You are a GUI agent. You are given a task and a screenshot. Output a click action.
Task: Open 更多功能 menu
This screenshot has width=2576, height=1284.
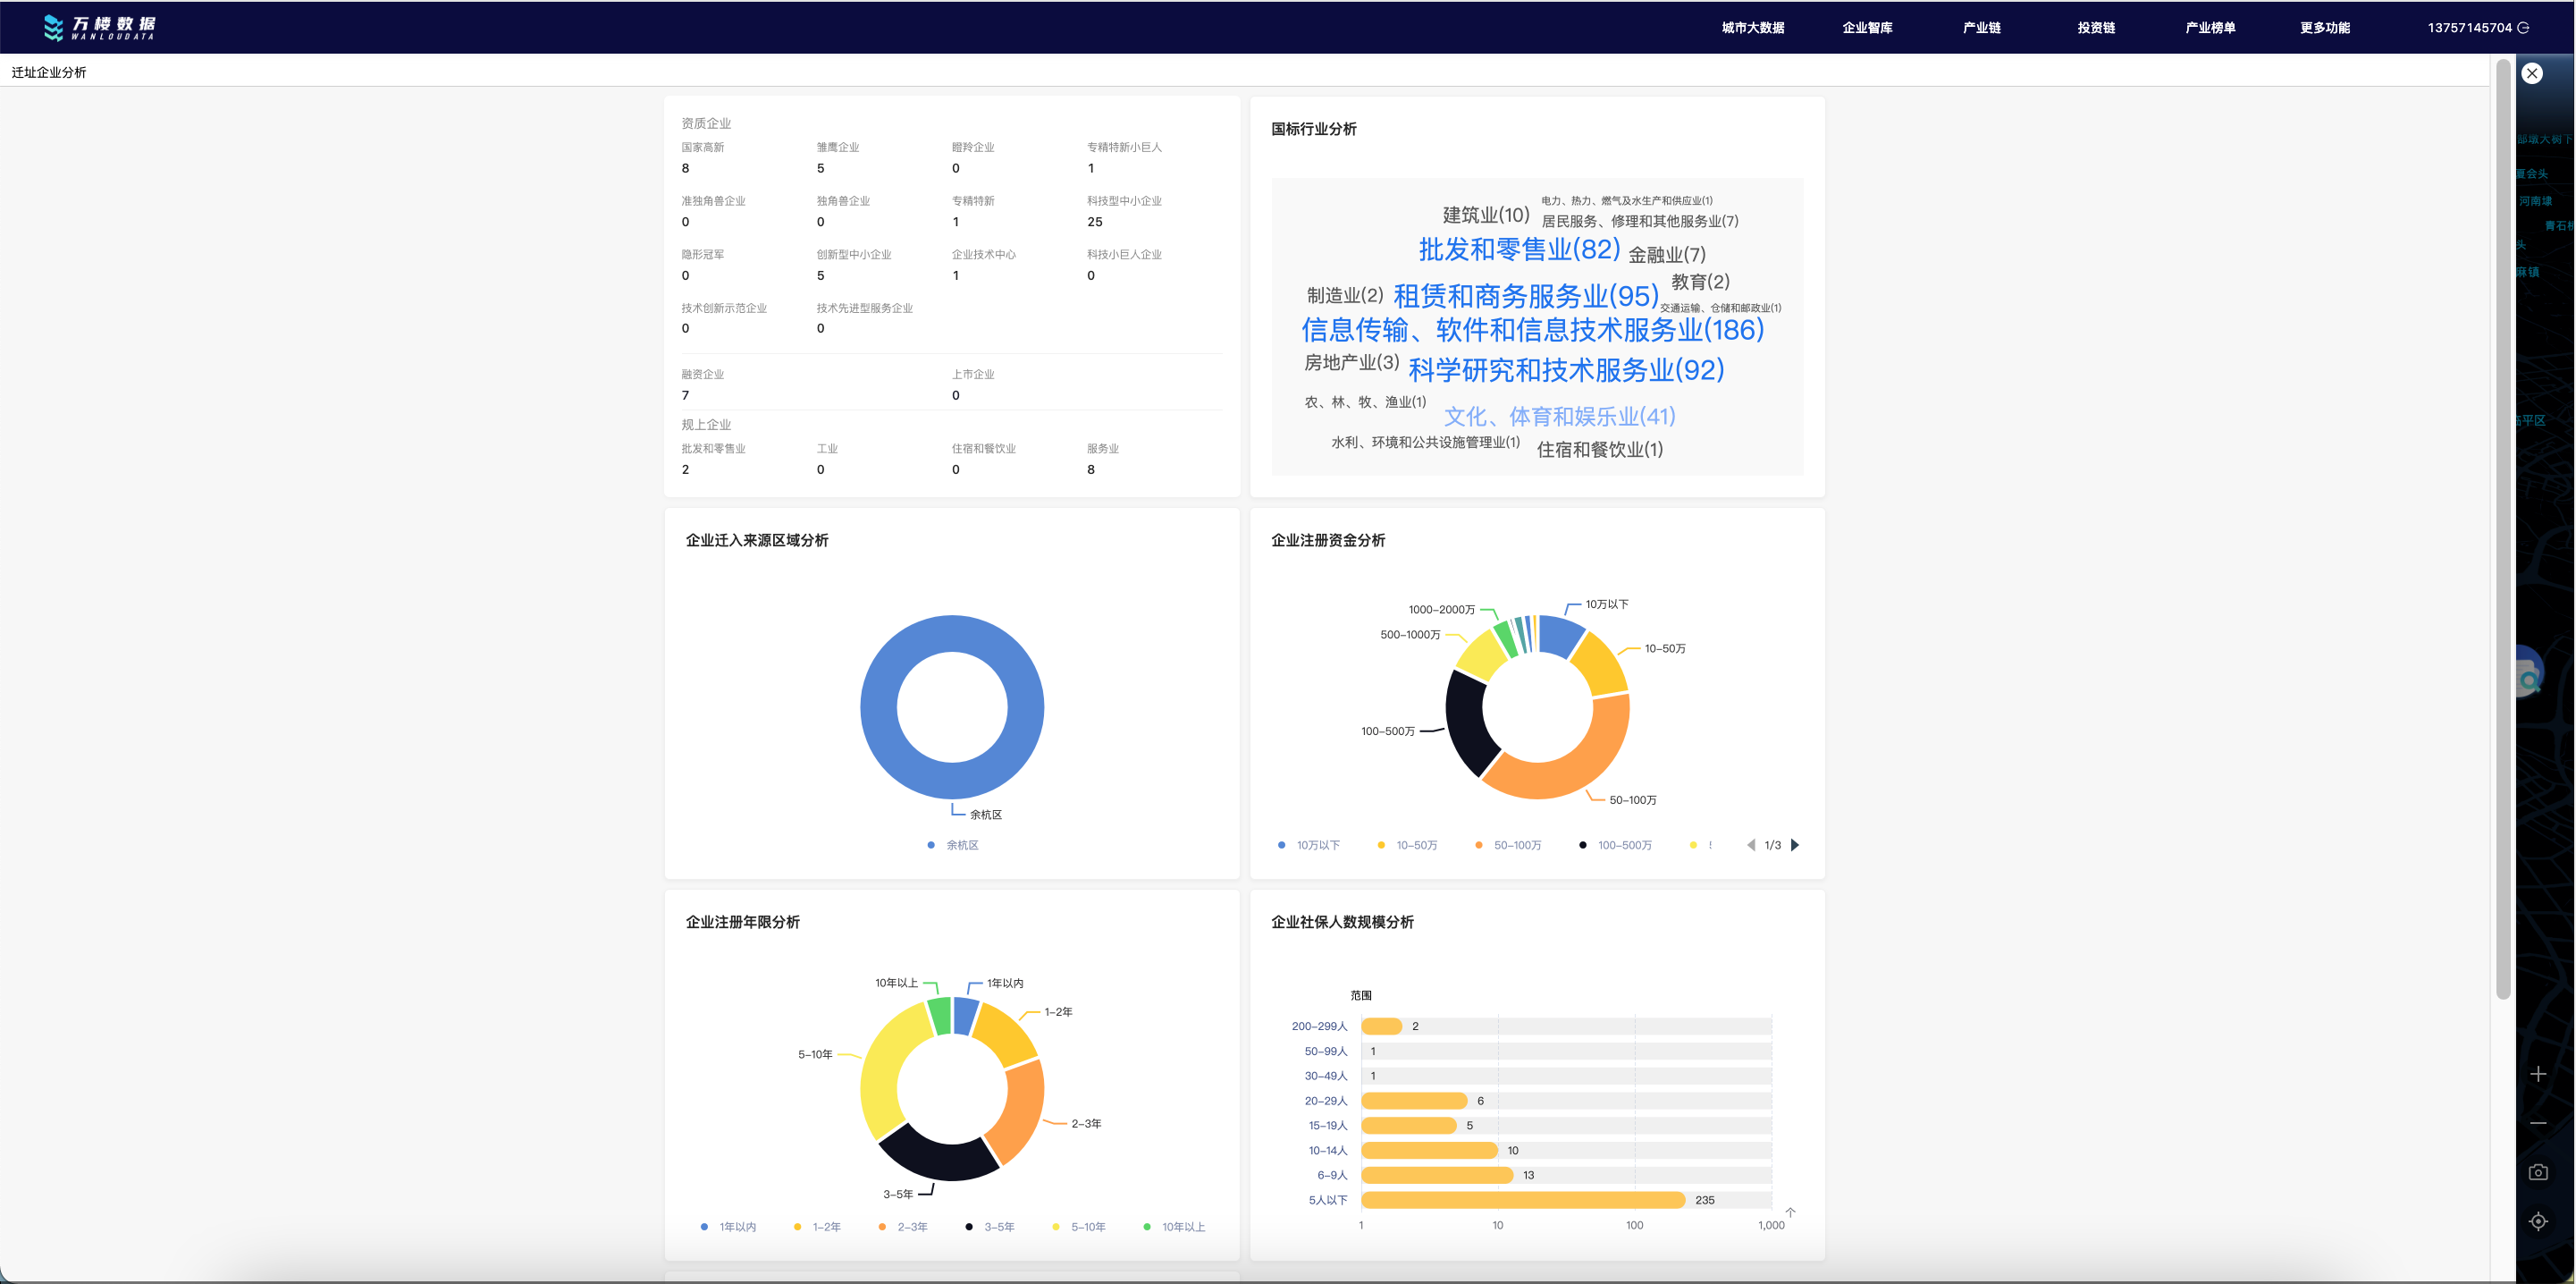pyautogui.click(x=2324, y=28)
